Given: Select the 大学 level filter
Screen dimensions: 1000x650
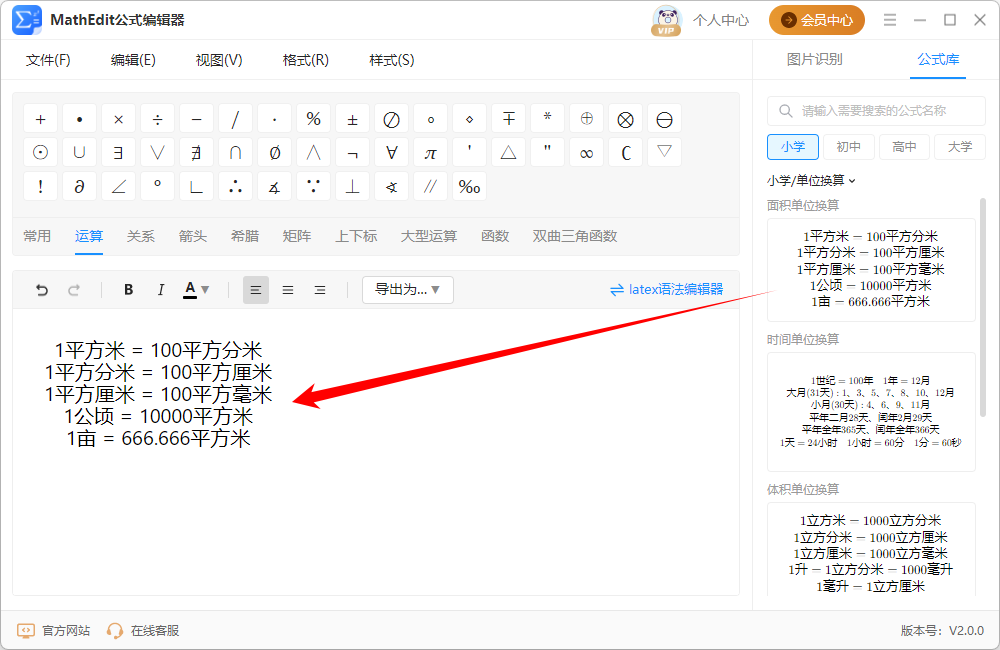Looking at the screenshot, I should pos(960,147).
